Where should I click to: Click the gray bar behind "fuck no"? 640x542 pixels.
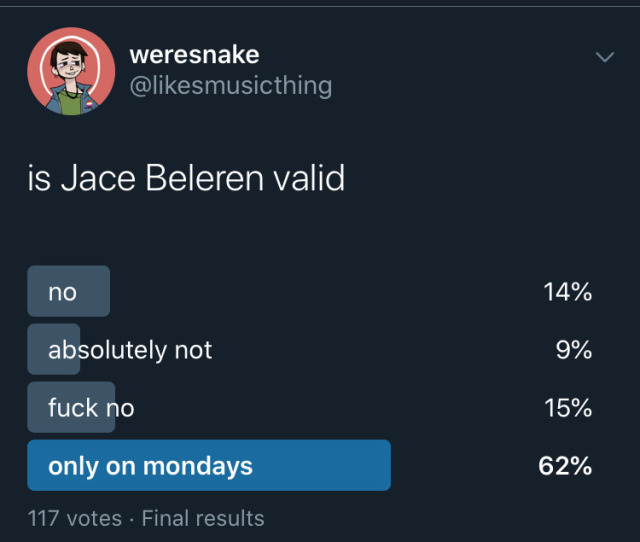pos(71,407)
